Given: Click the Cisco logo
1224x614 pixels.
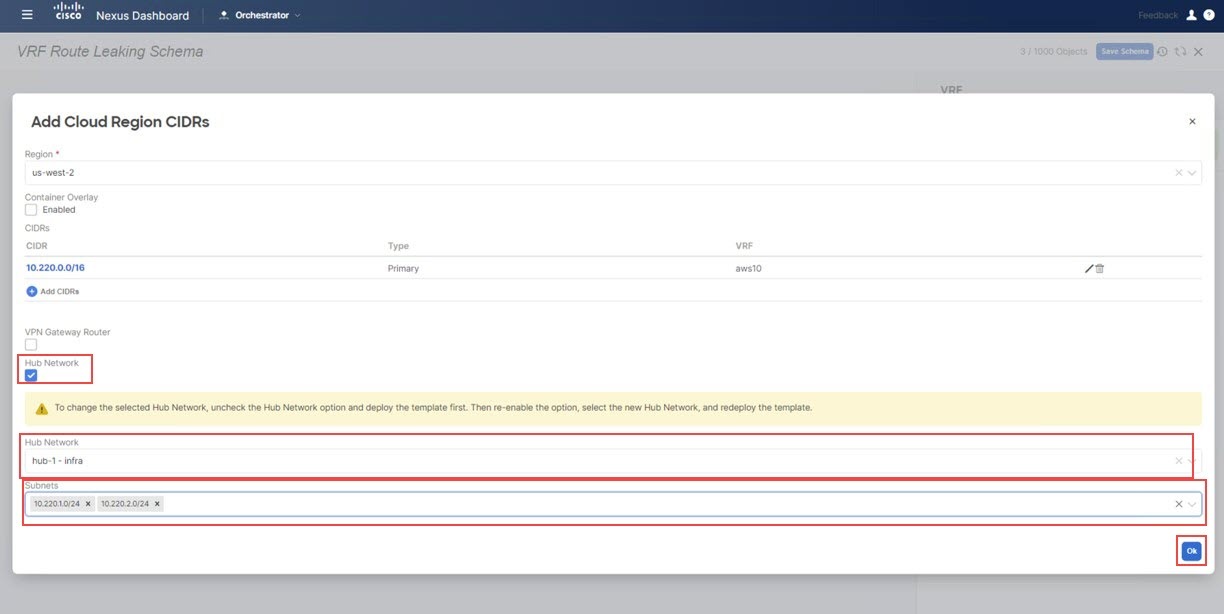Looking at the screenshot, I should 70,14.
